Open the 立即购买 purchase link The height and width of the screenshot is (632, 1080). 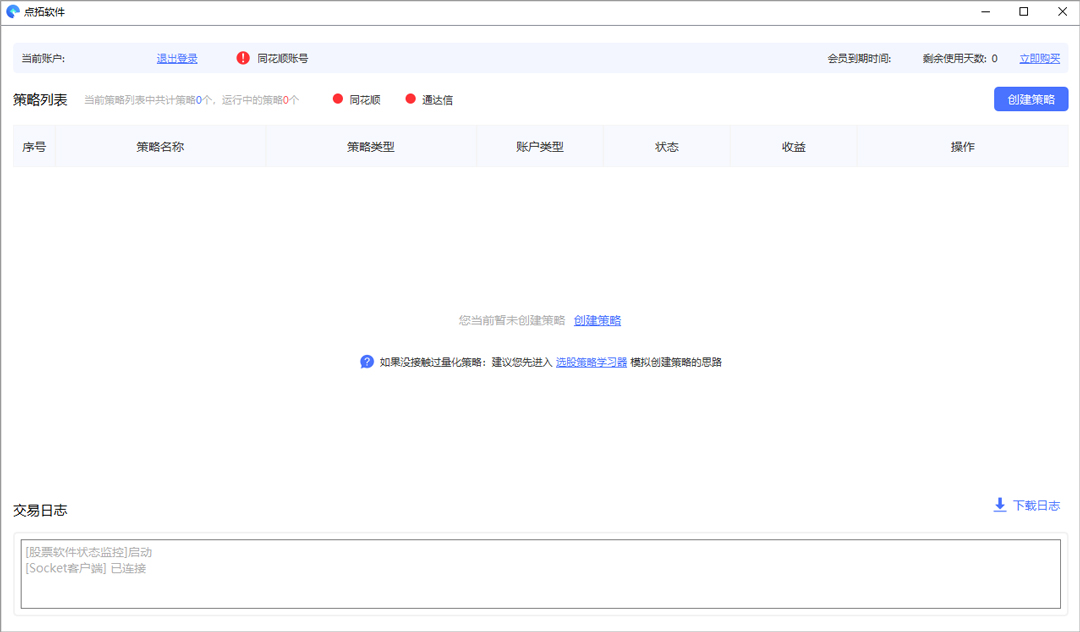[1039, 58]
